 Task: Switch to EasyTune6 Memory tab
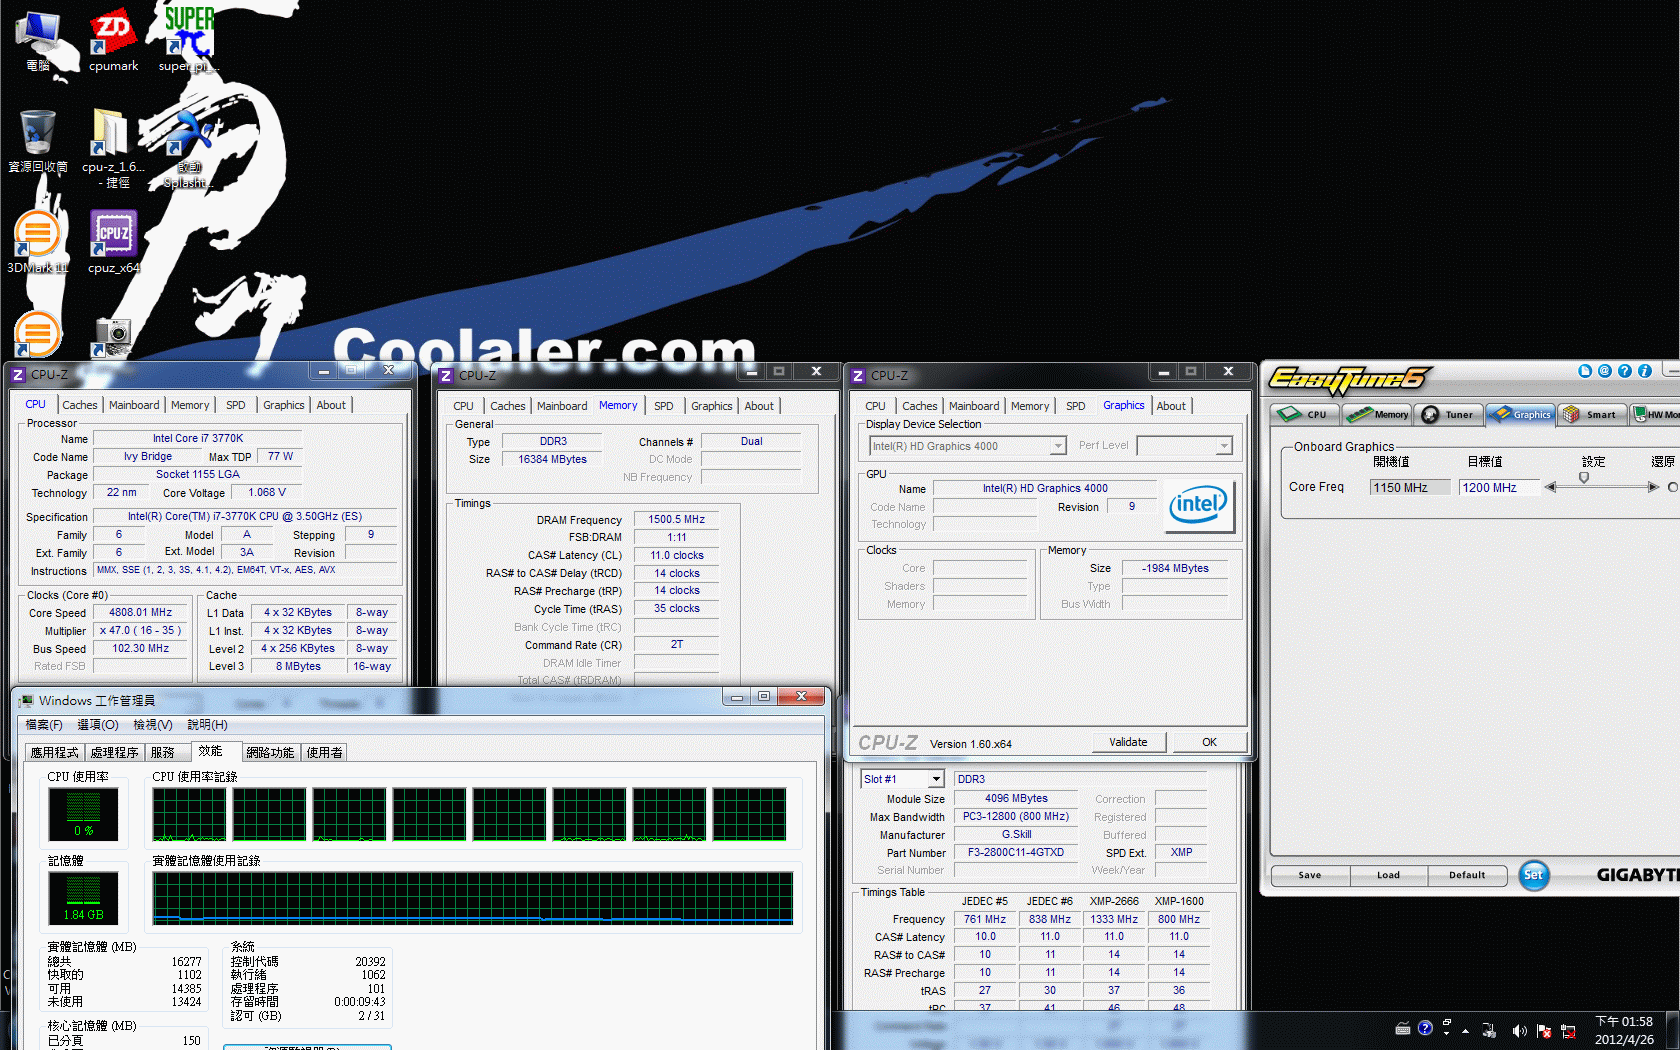click(x=1378, y=414)
